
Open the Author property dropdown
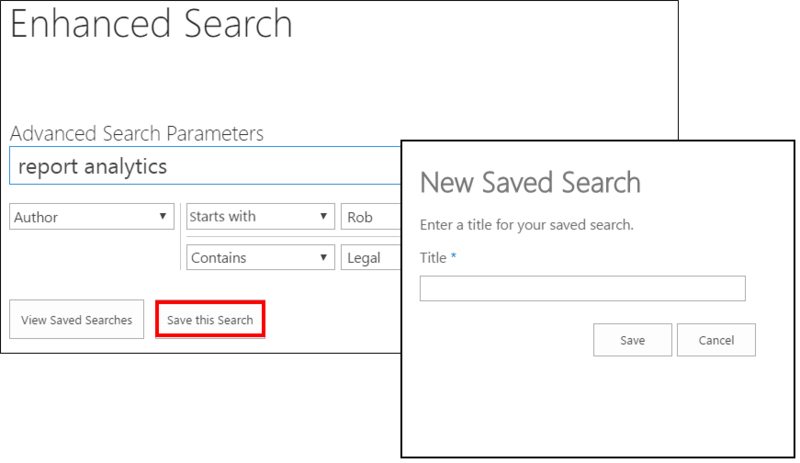[x=92, y=217]
